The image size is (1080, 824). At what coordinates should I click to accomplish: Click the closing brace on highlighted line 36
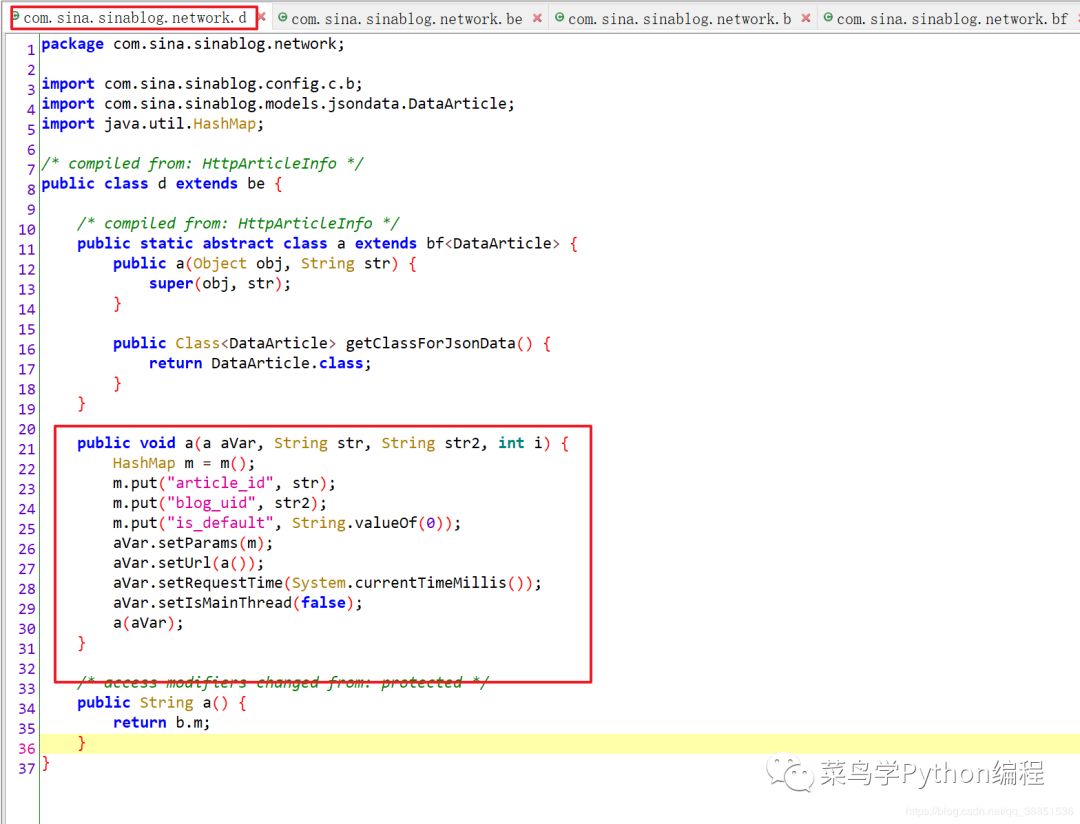tap(81, 743)
